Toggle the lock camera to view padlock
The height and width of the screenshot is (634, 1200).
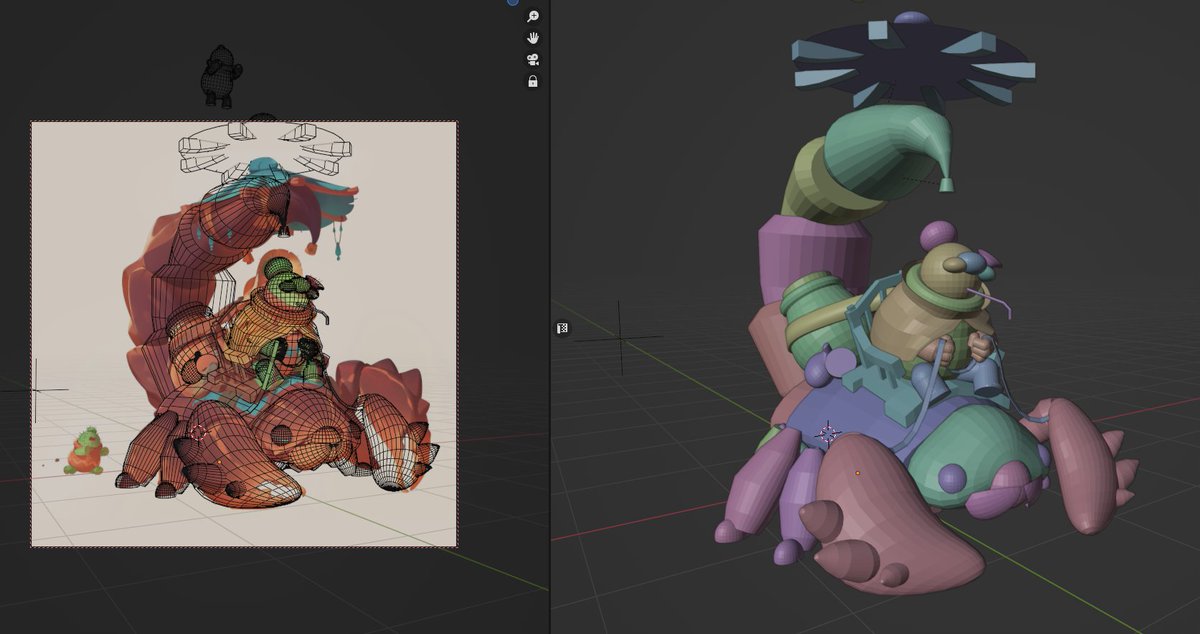(533, 81)
